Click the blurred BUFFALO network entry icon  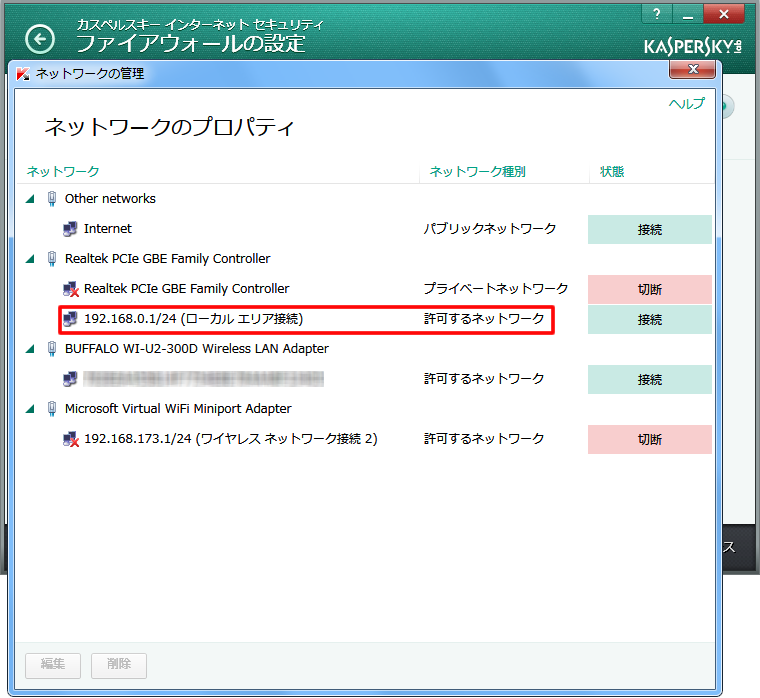pyautogui.click(x=70, y=379)
